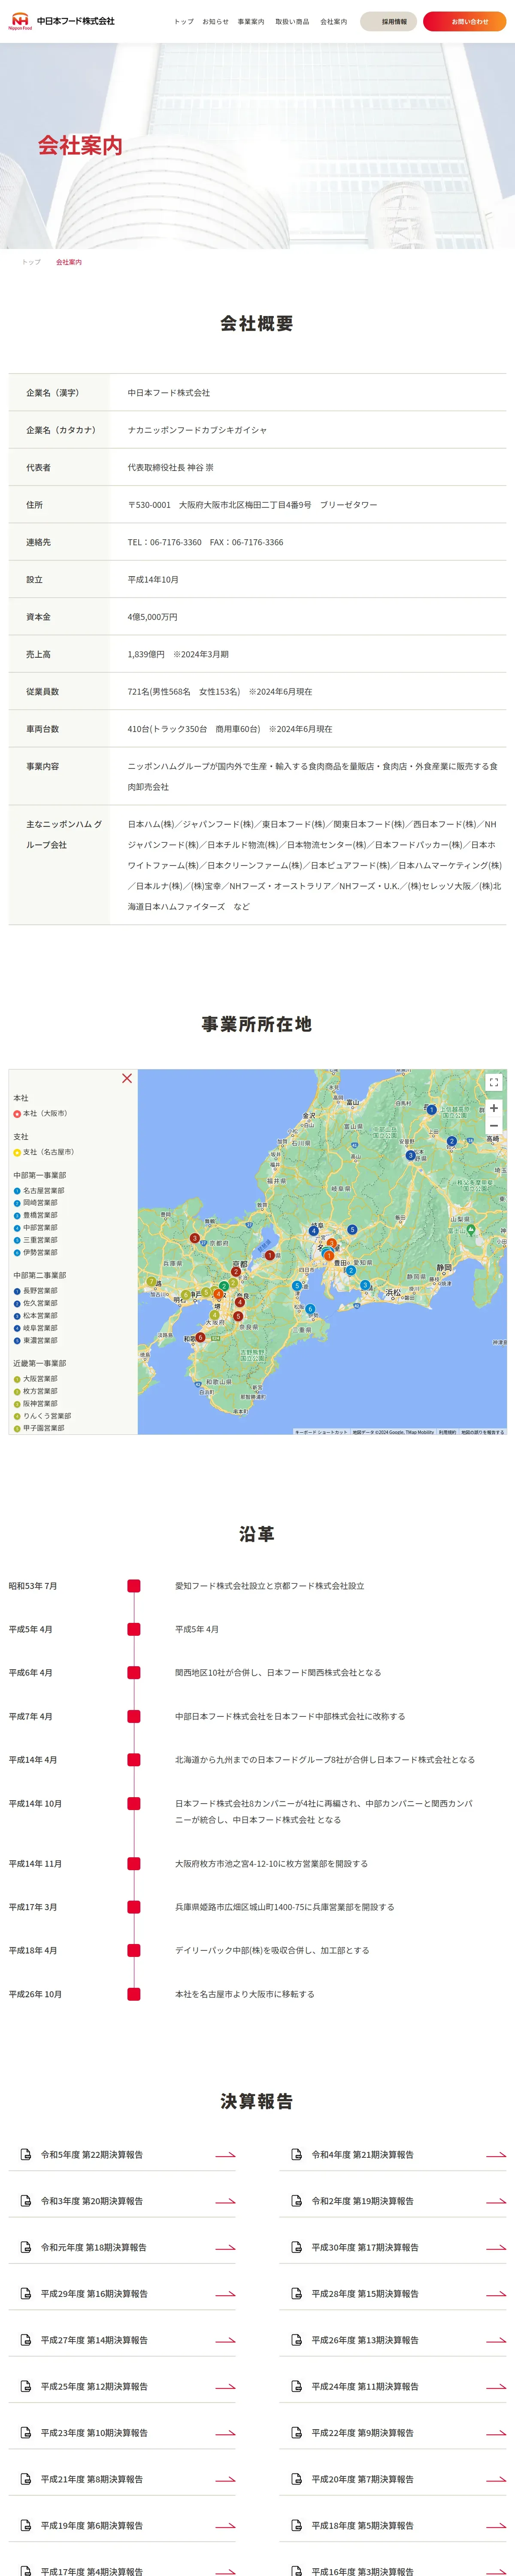
Task: Open the 事業案内 menu item
Action: (251, 21)
